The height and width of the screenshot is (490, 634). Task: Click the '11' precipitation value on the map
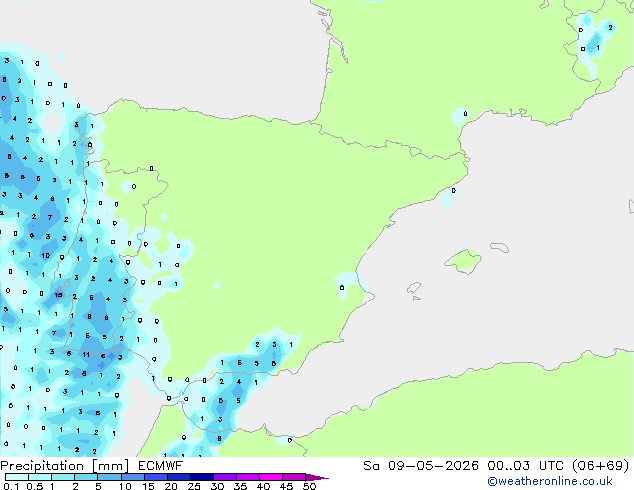point(86,355)
